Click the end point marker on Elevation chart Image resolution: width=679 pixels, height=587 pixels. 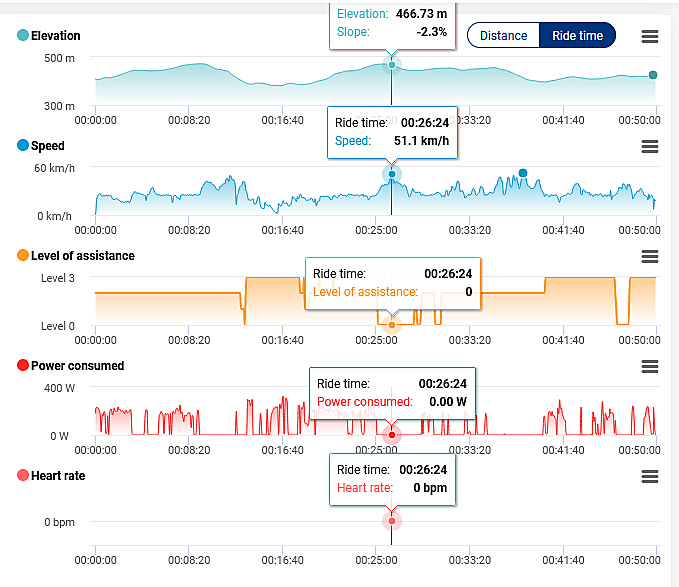click(x=653, y=75)
